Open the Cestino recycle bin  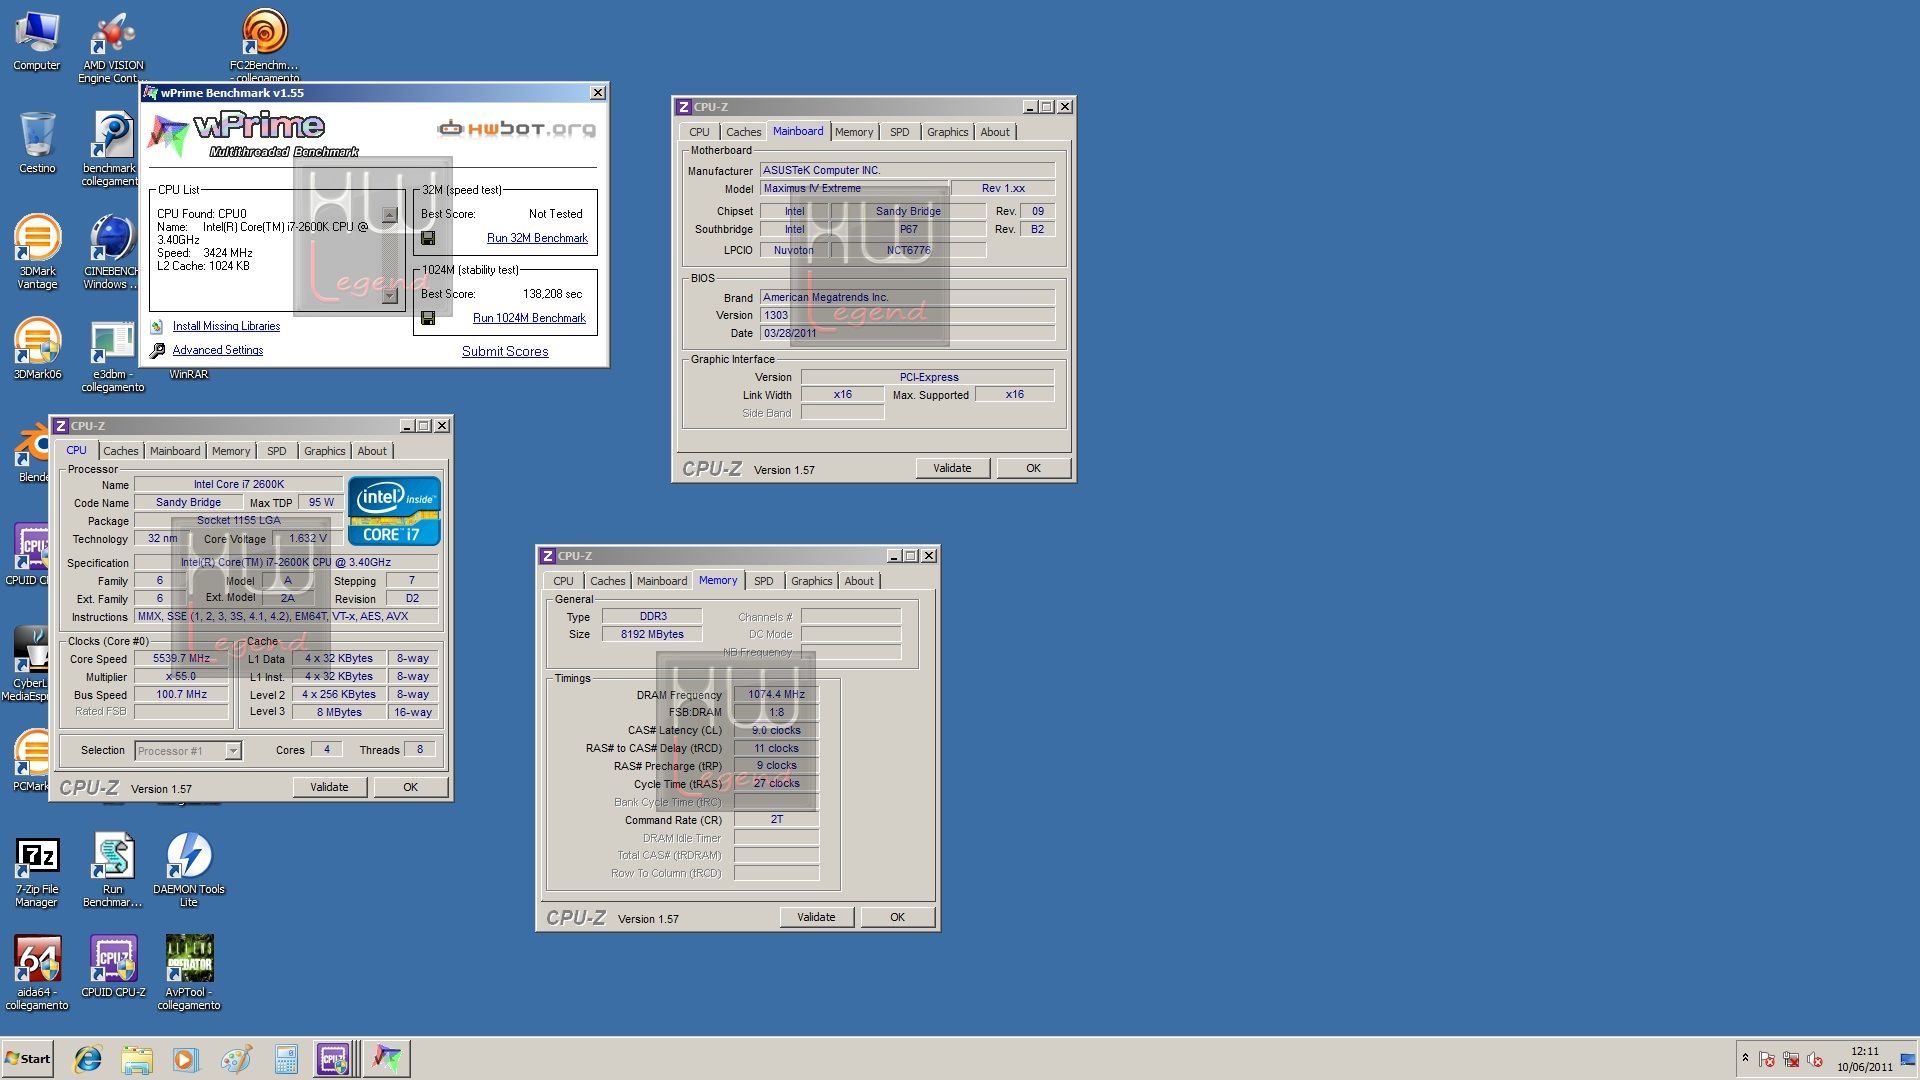pos(37,142)
